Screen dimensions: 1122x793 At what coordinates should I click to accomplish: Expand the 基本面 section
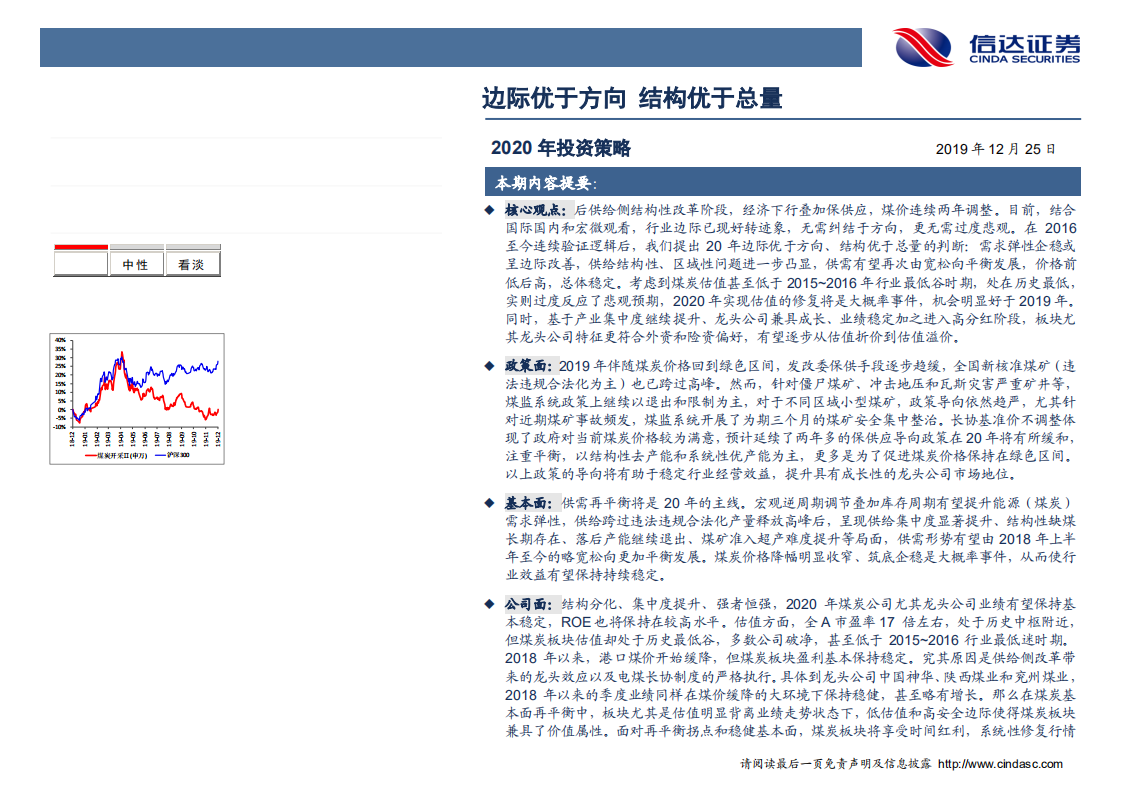pos(528,501)
